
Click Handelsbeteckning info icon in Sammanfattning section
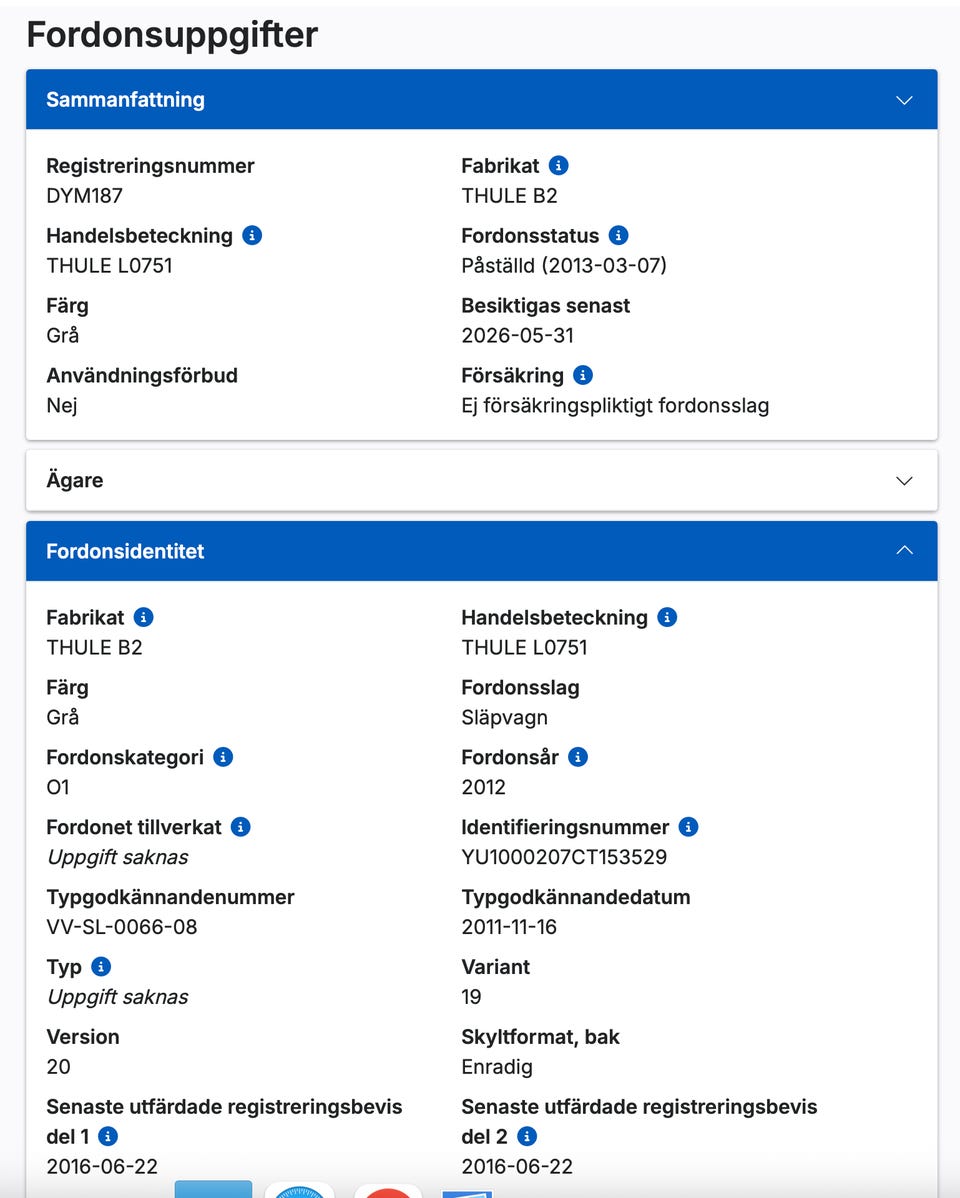pyautogui.click(x=252, y=236)
